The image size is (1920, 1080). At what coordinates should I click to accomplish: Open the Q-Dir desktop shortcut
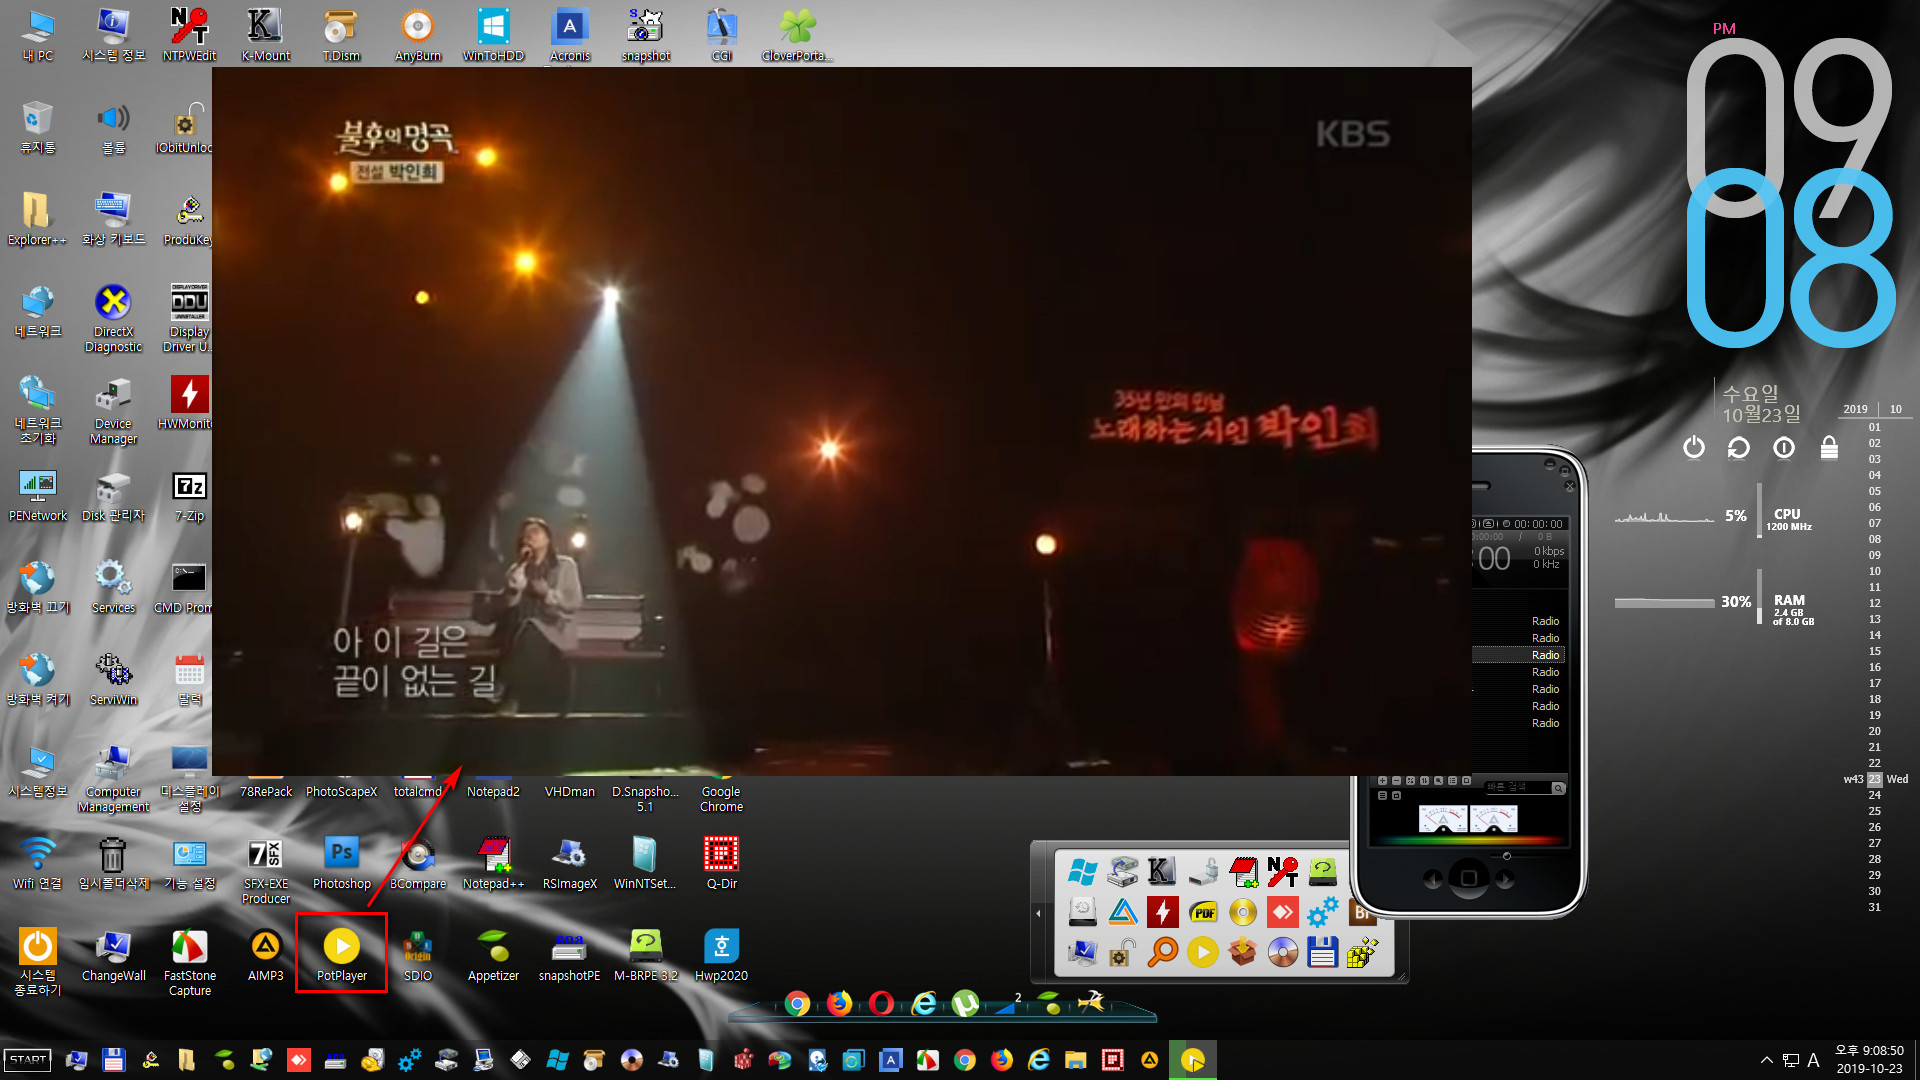721,863
